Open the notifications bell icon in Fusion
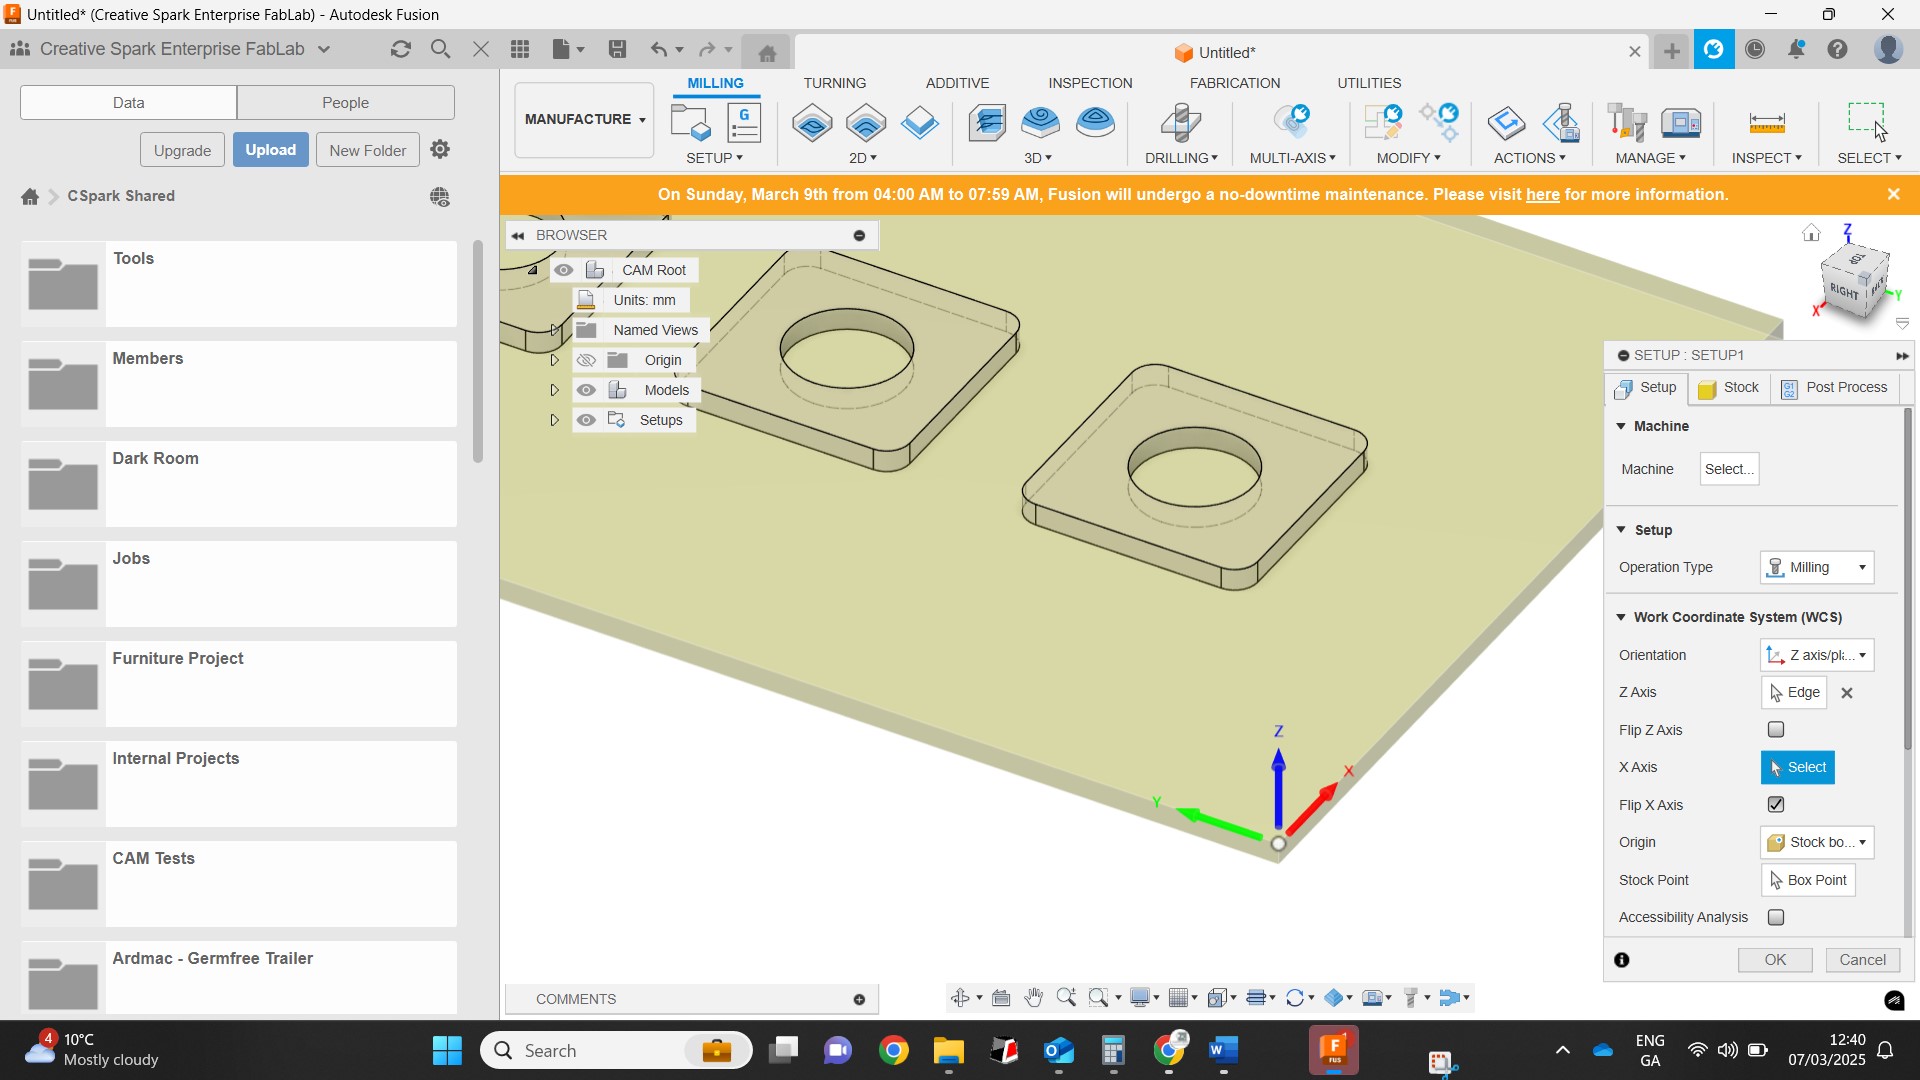1920x1080 pixels. [x=1797, y=49]
